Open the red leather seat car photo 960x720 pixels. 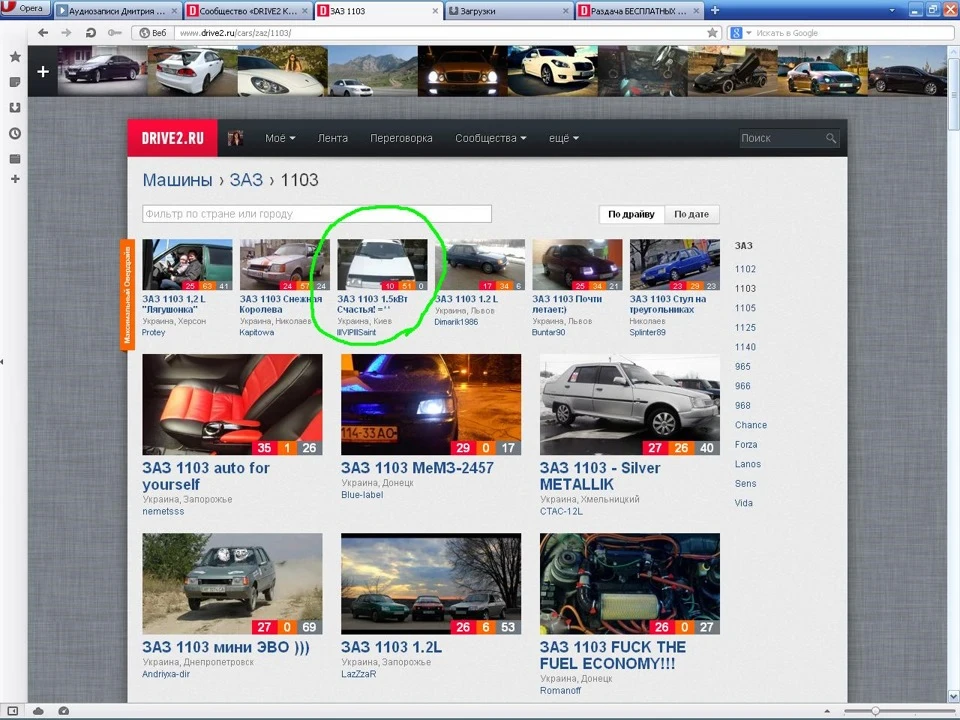(232, 404)
